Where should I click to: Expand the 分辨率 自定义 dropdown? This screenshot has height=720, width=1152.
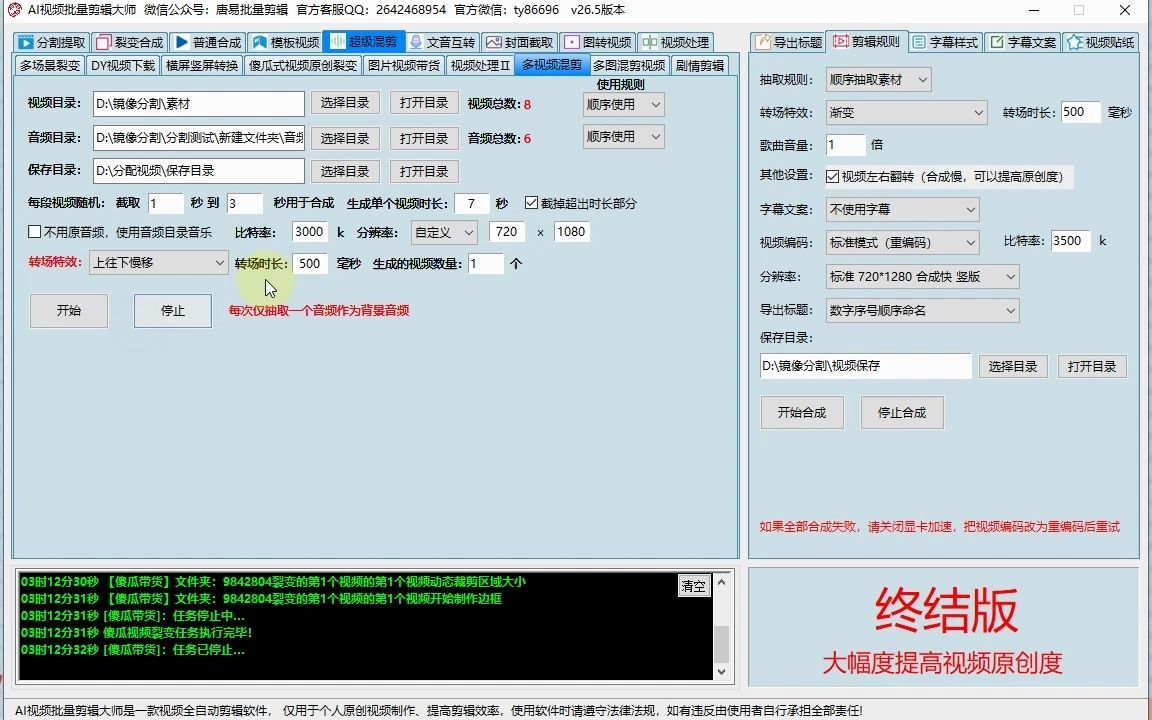(x=443, y=232)
